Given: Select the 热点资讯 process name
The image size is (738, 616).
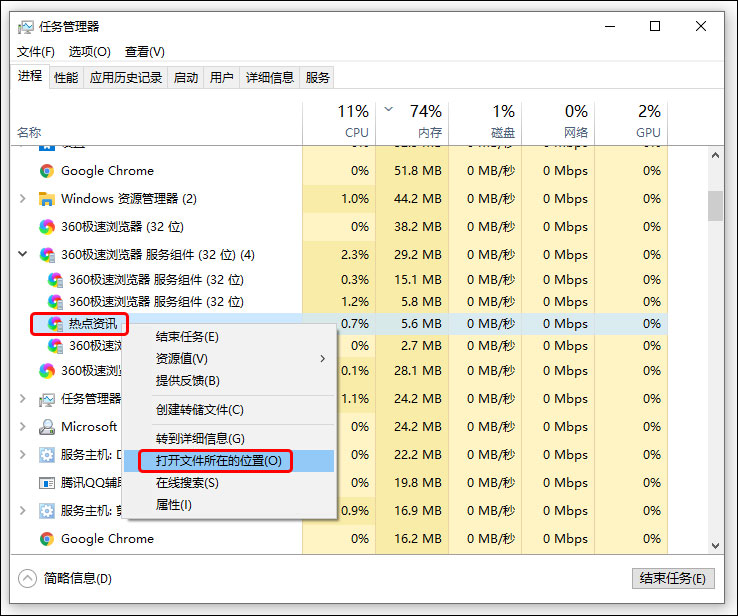Looking at the screenshot, I should 93,324.
